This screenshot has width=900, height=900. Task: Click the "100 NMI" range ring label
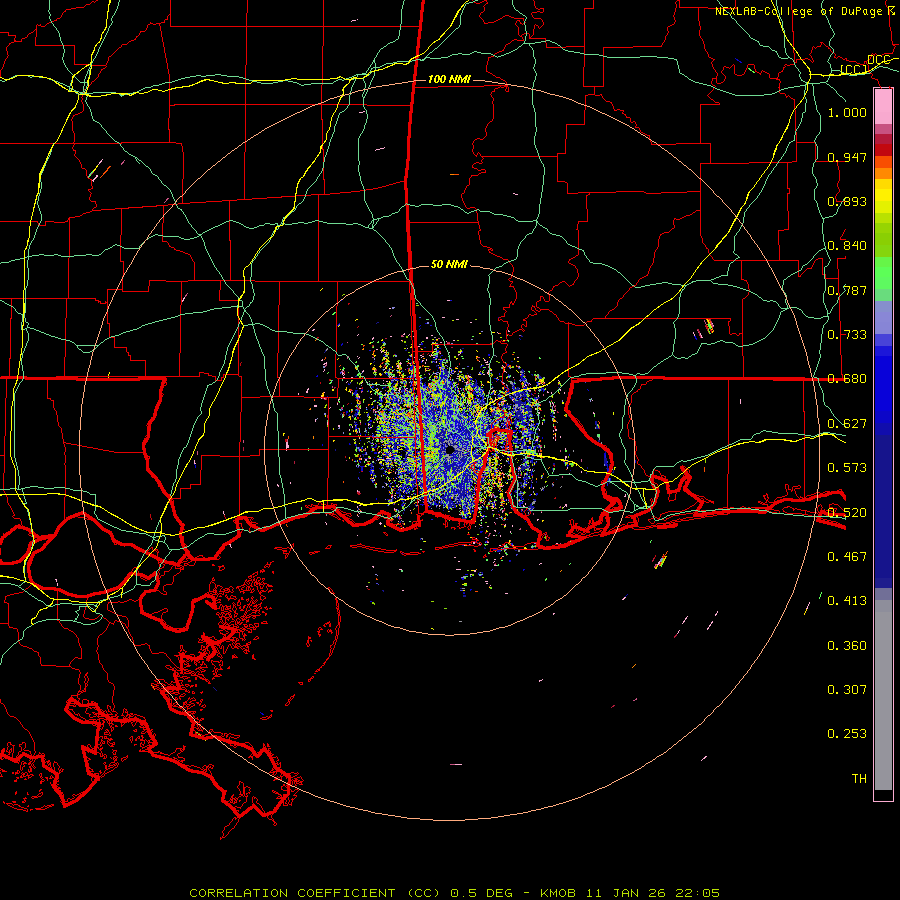click(x=449, y=79)
